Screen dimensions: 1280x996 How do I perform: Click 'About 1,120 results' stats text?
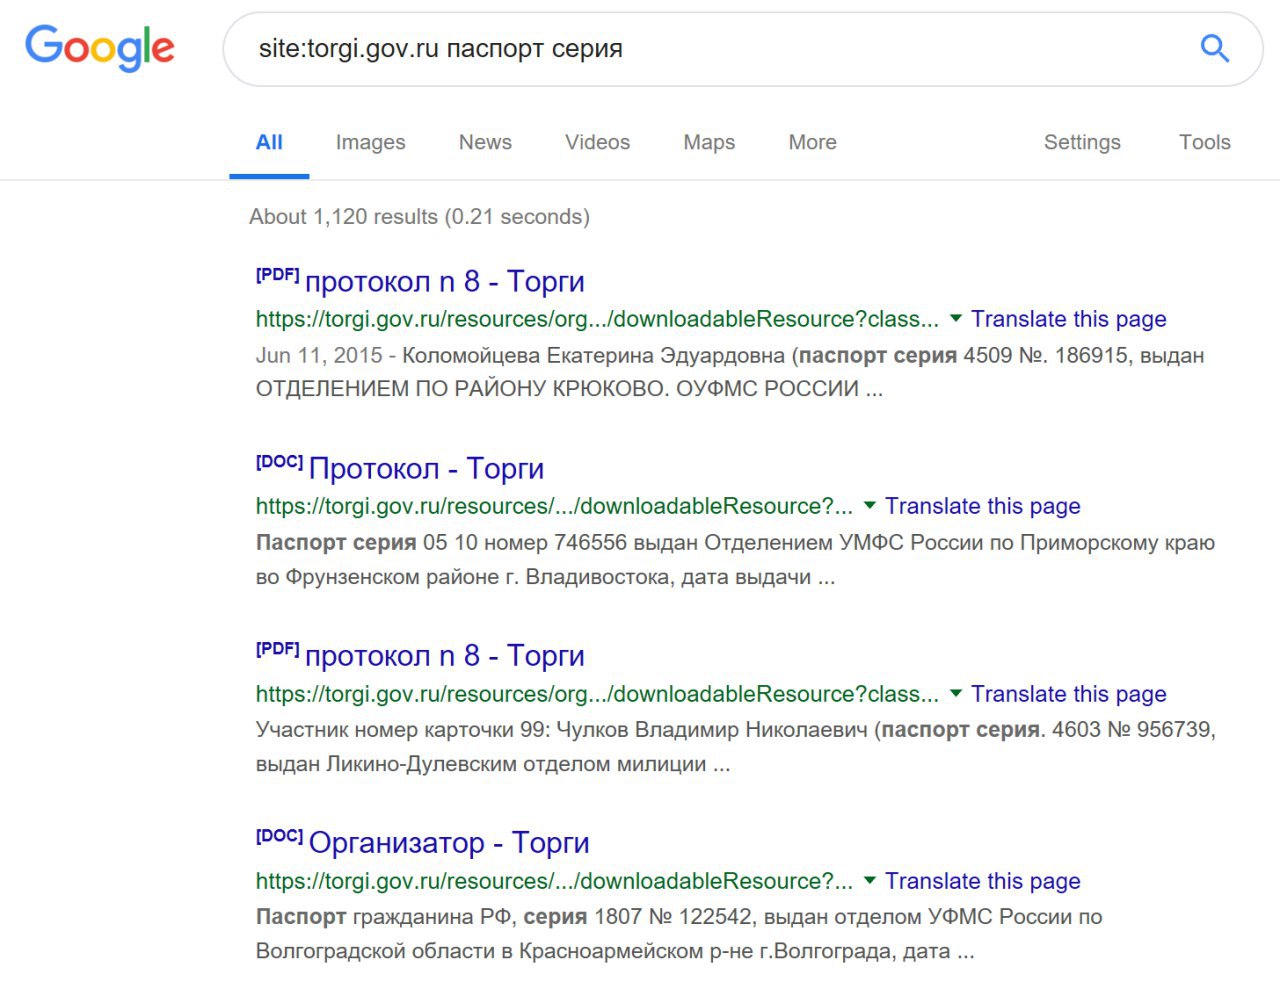tap(419, 216)
